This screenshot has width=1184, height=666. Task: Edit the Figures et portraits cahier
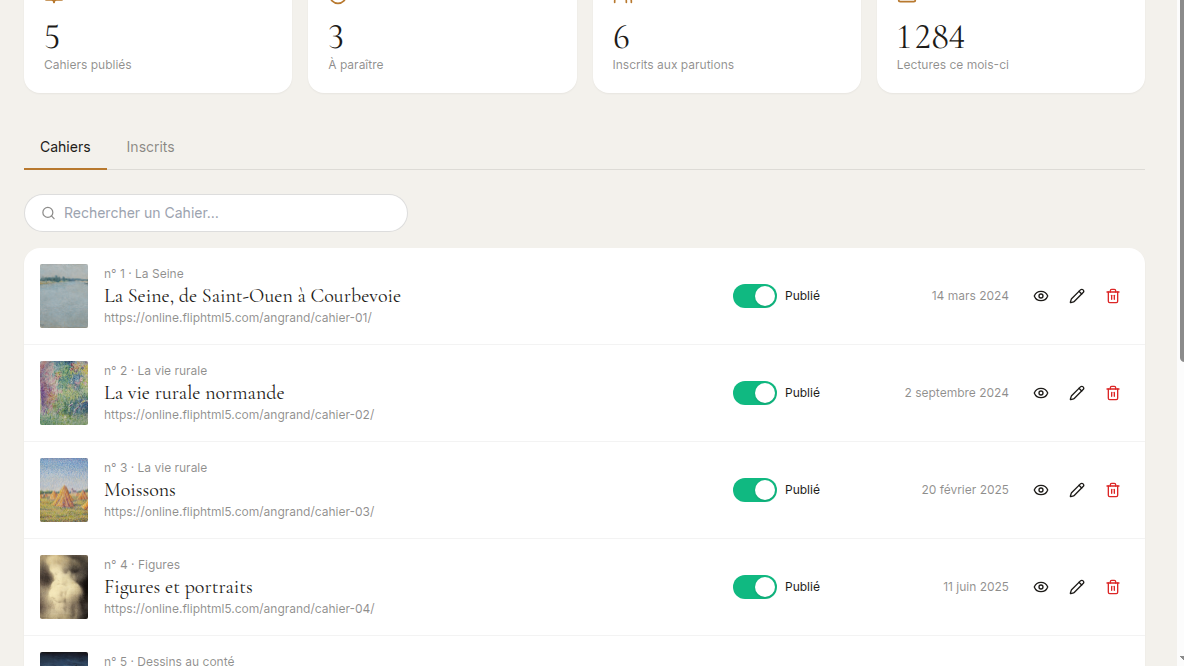tap(1077, 587)
